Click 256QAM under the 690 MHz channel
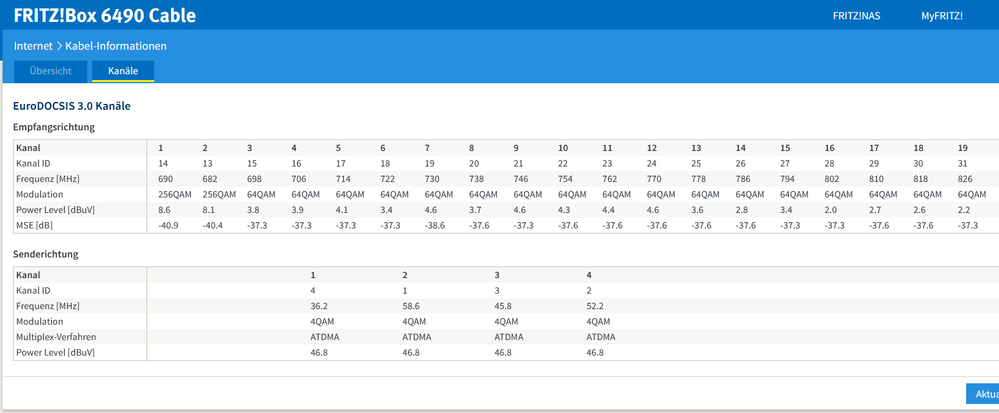 point(175,194)
